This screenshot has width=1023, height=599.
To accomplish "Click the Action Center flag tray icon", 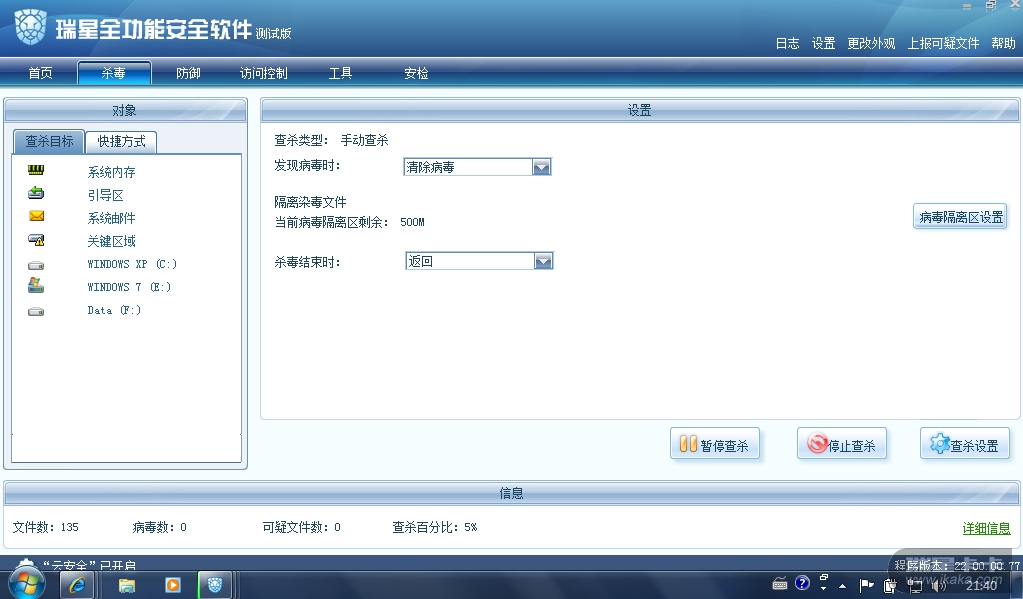I will 866,585.
